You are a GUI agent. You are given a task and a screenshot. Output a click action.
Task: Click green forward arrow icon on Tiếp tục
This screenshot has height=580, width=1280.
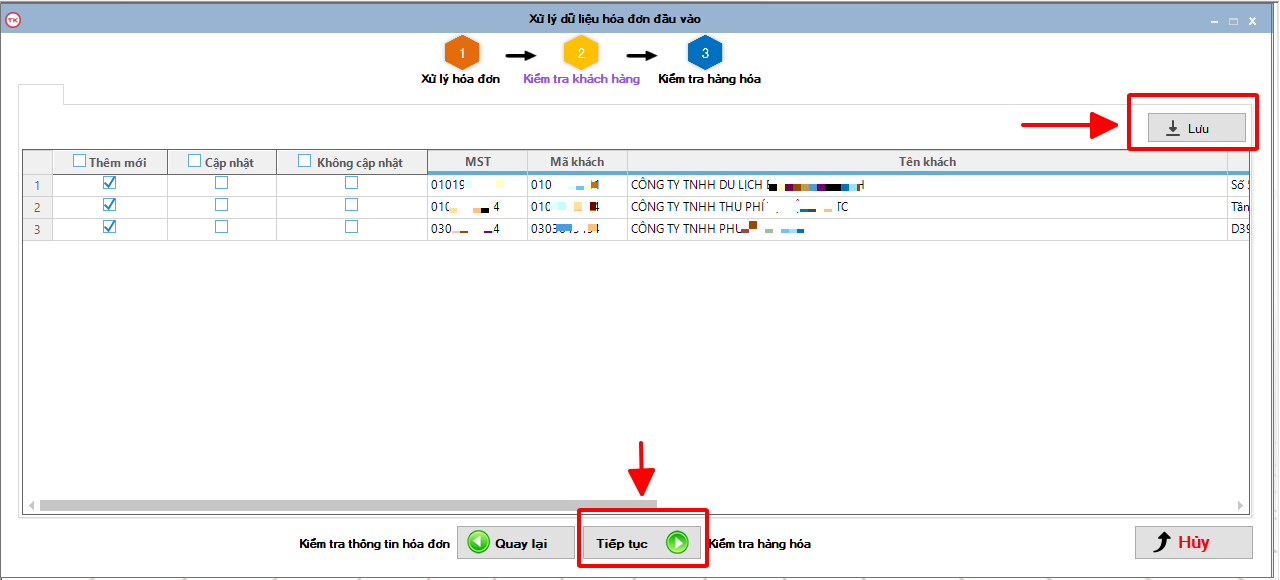tap(677, 543)
